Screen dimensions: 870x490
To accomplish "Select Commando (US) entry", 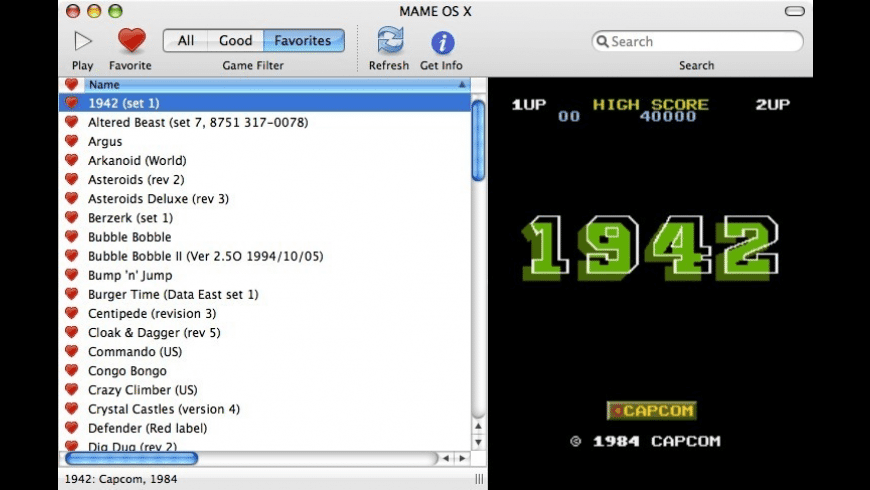I will (x=265, y=352).
